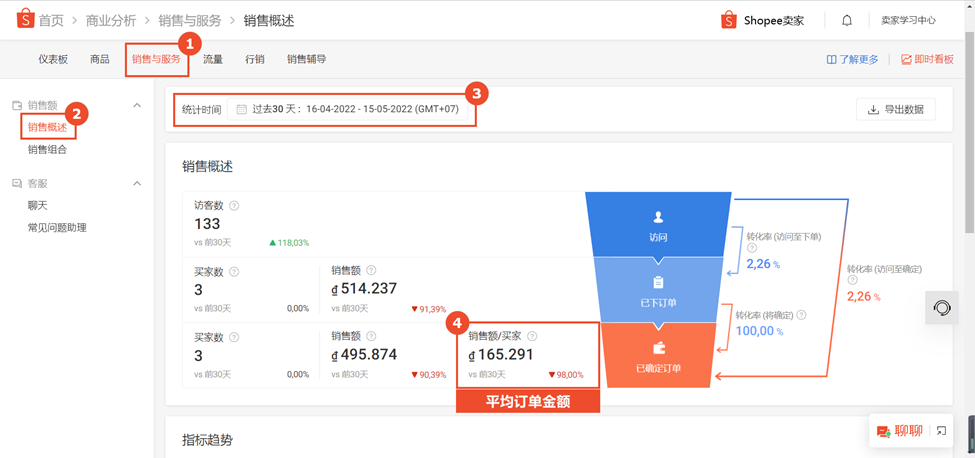Screen dimensions: 975x458
Task: Click the Shopee logo beside 首页
Action: pyautogui.click(x=25, y=20)
